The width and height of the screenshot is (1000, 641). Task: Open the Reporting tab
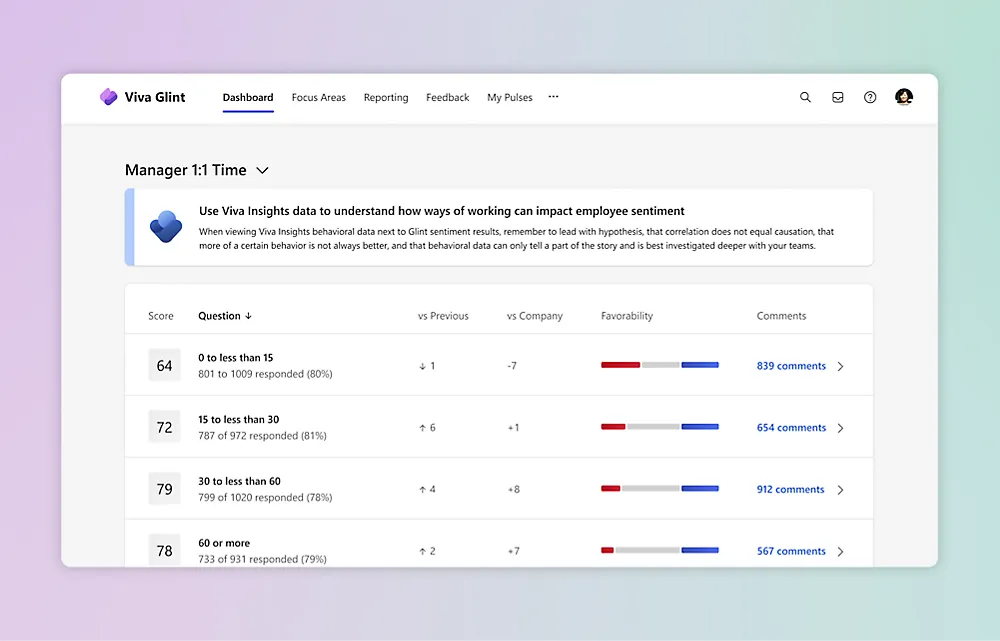(386, 98)
